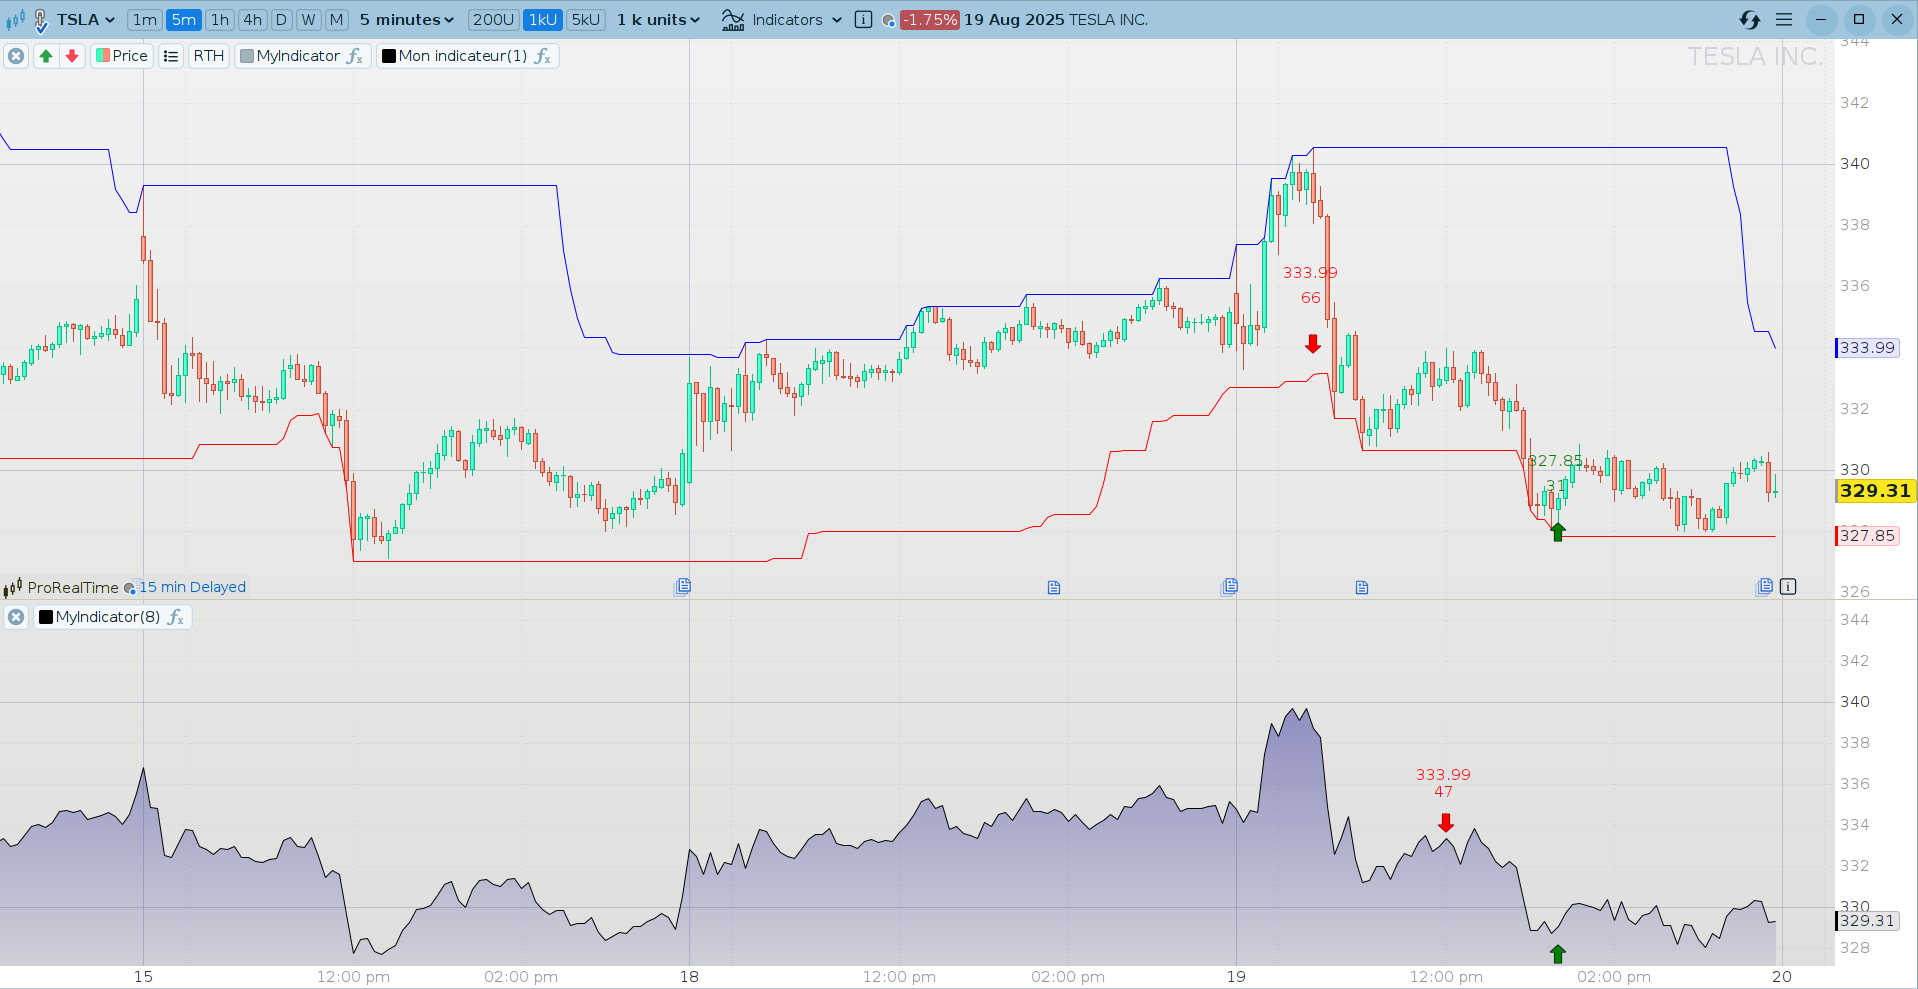The width and height of the screenshot is (1918, 989).
Task: Open the 5 minutes timeframe dropdown
Action: (407, 20)
